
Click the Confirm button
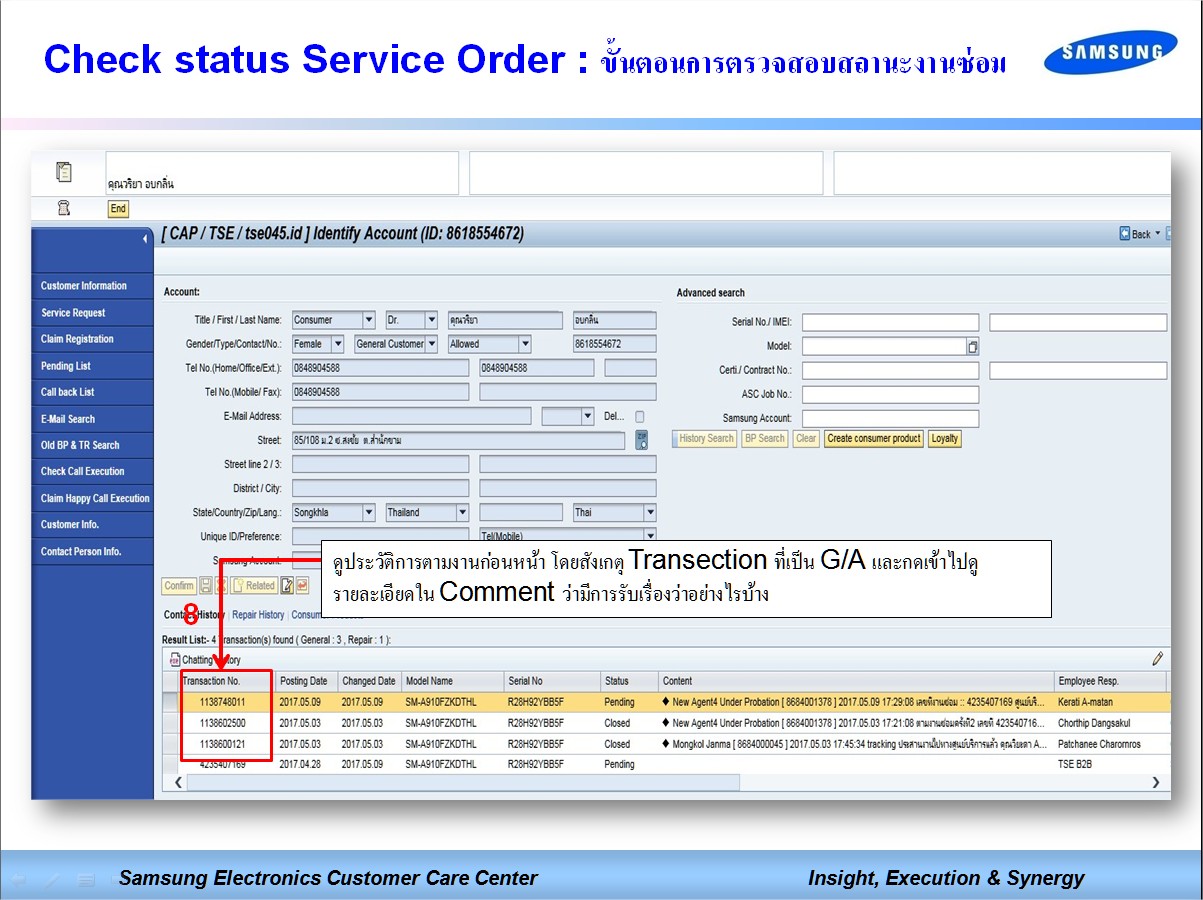pyautogui.click(x=179, y=586)
